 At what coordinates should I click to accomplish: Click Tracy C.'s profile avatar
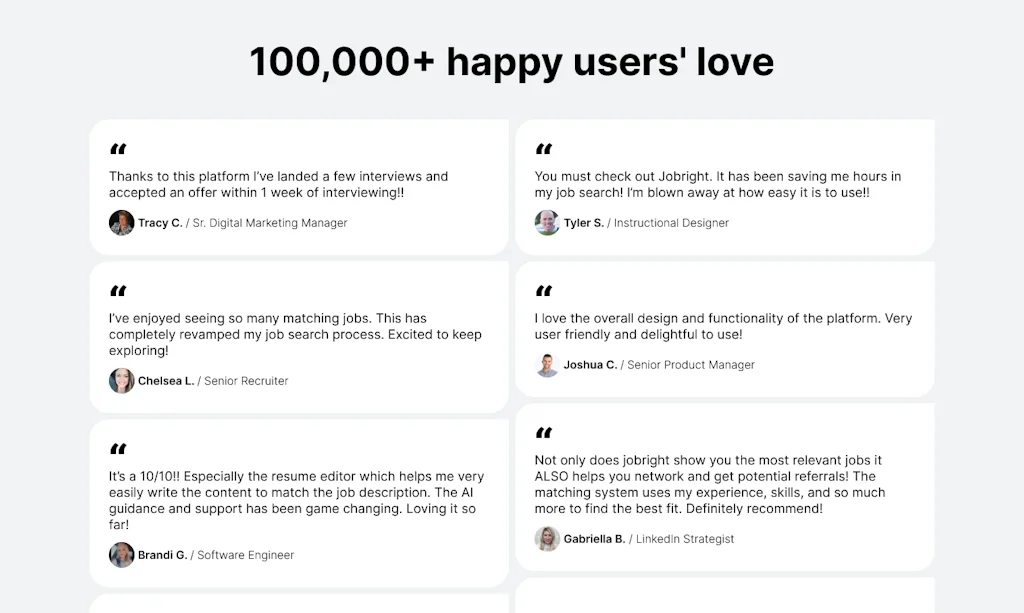coord(121,223)
